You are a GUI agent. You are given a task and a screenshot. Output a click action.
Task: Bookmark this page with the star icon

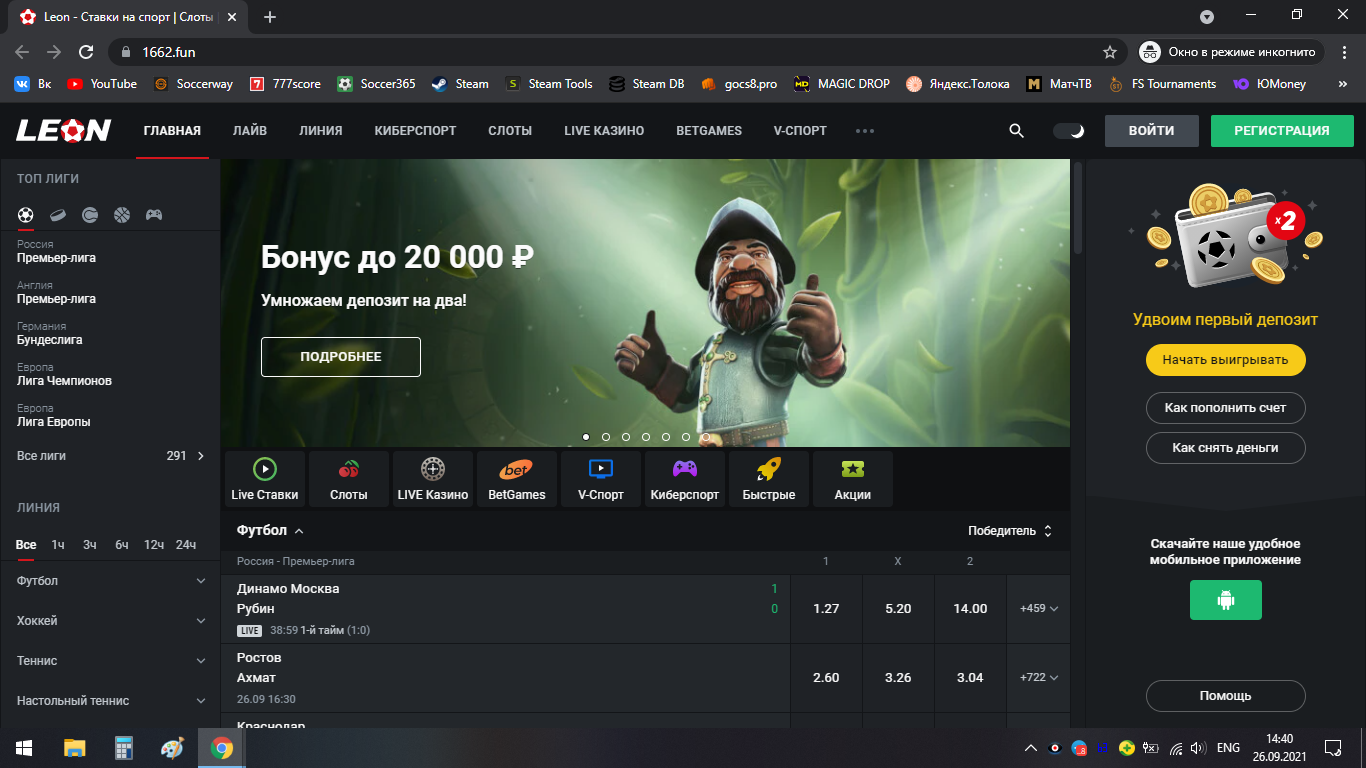1109,52
